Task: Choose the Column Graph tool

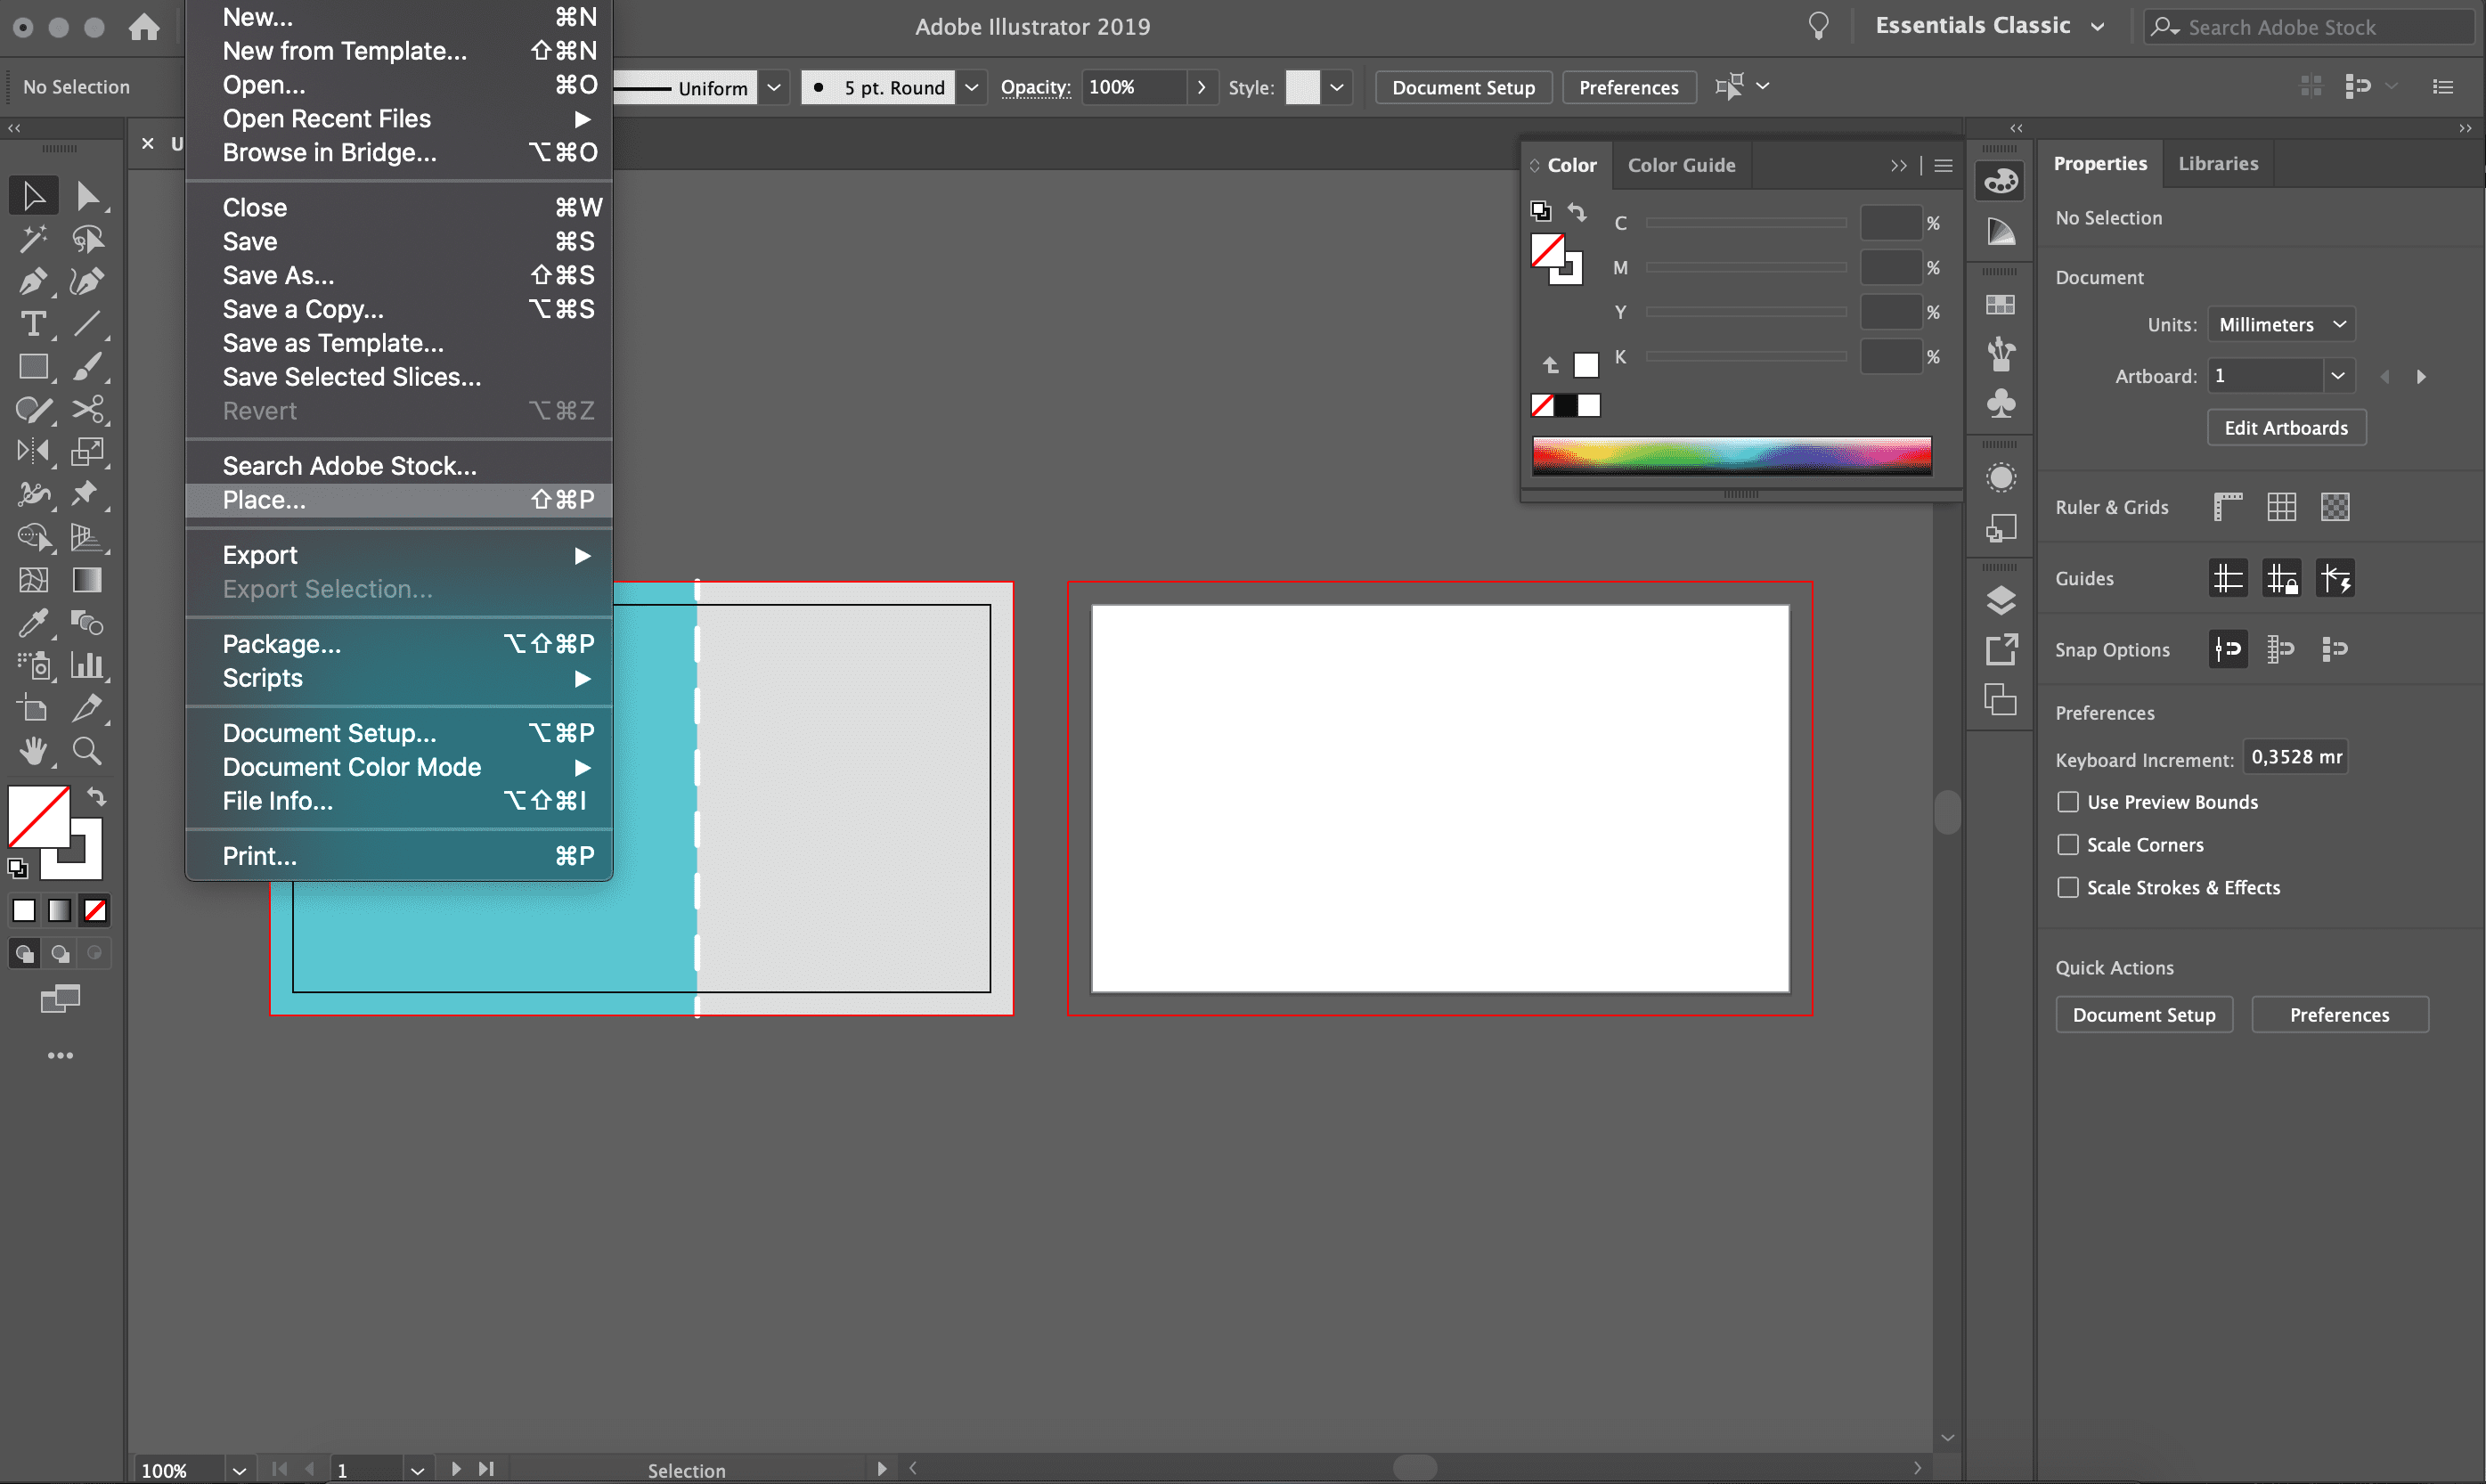Action: coord(87,665)
